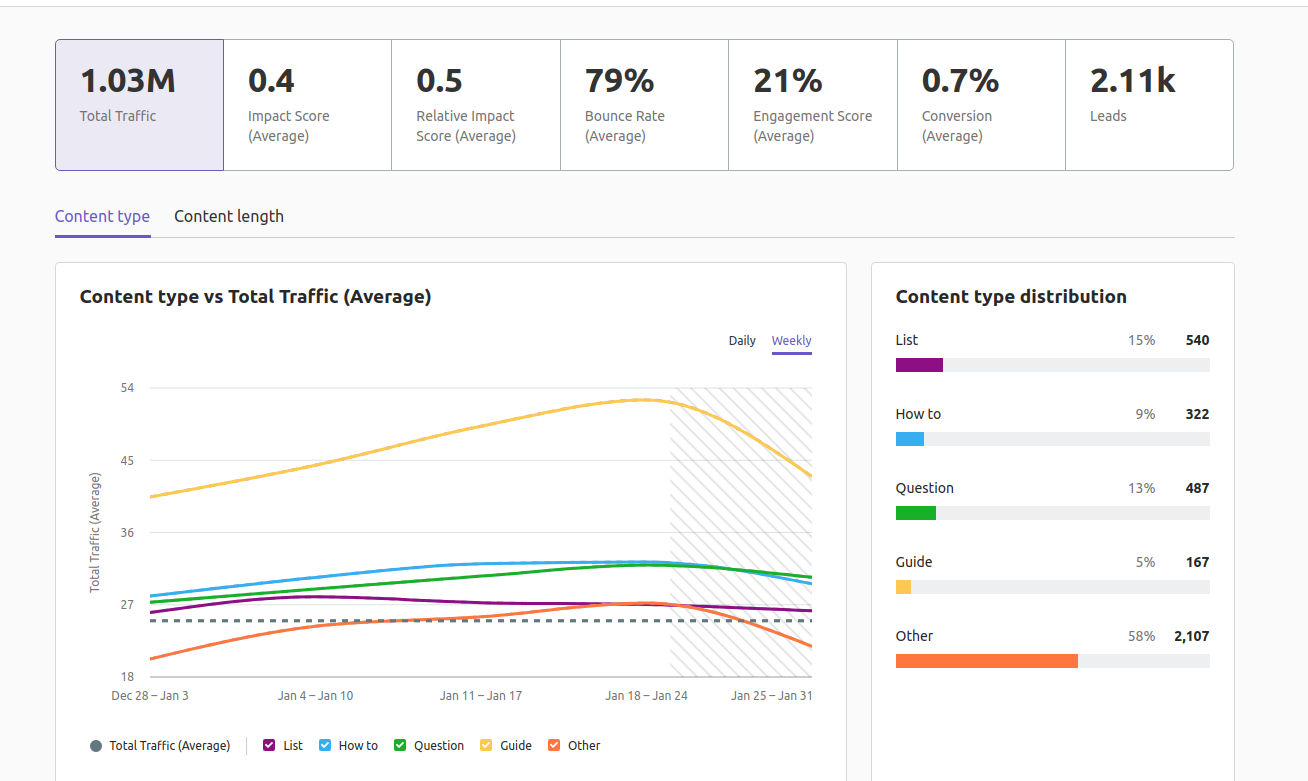1308x781 pixels.
Task: Click the orange Other distribution bar
Action: (x=986, y=661)
